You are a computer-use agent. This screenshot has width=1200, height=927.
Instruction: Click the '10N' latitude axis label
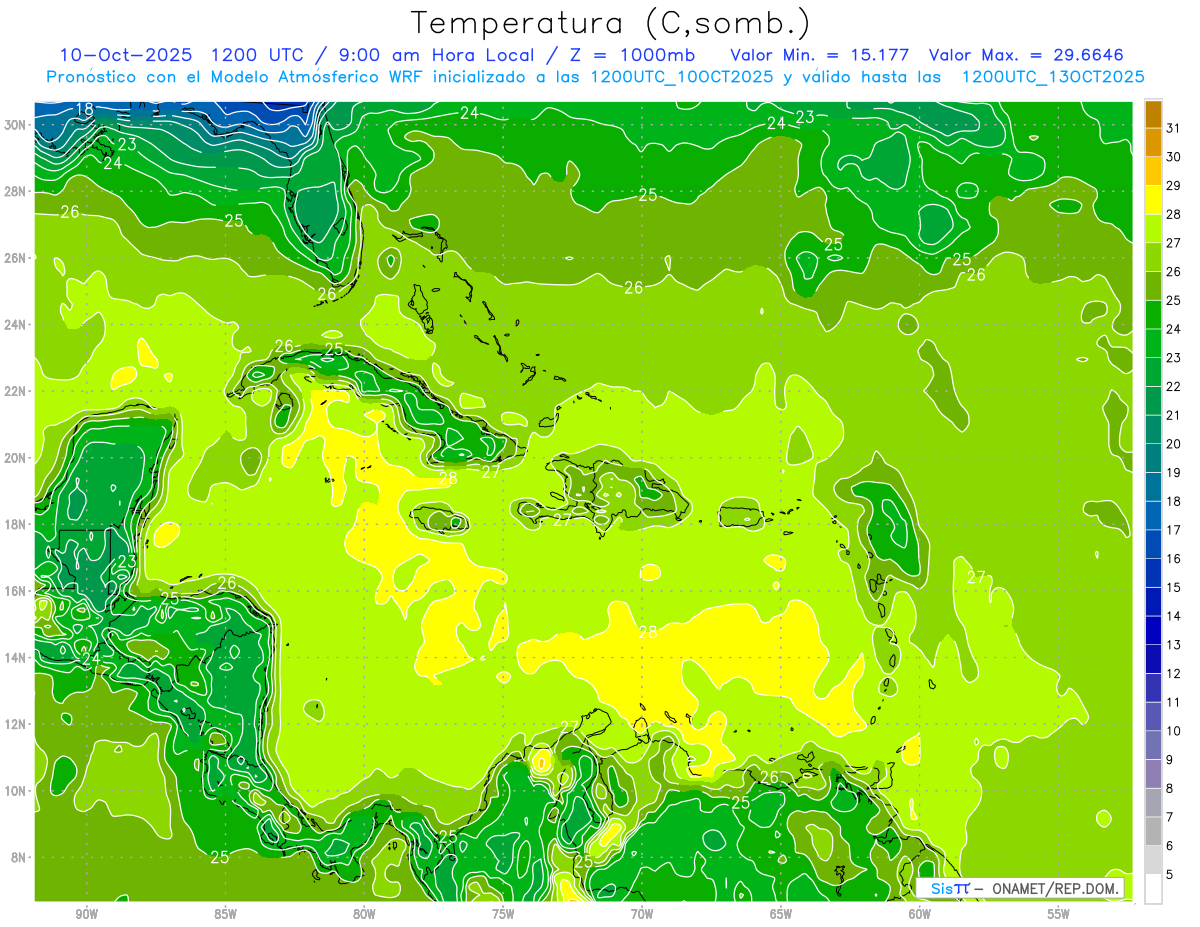coord(17,790)
